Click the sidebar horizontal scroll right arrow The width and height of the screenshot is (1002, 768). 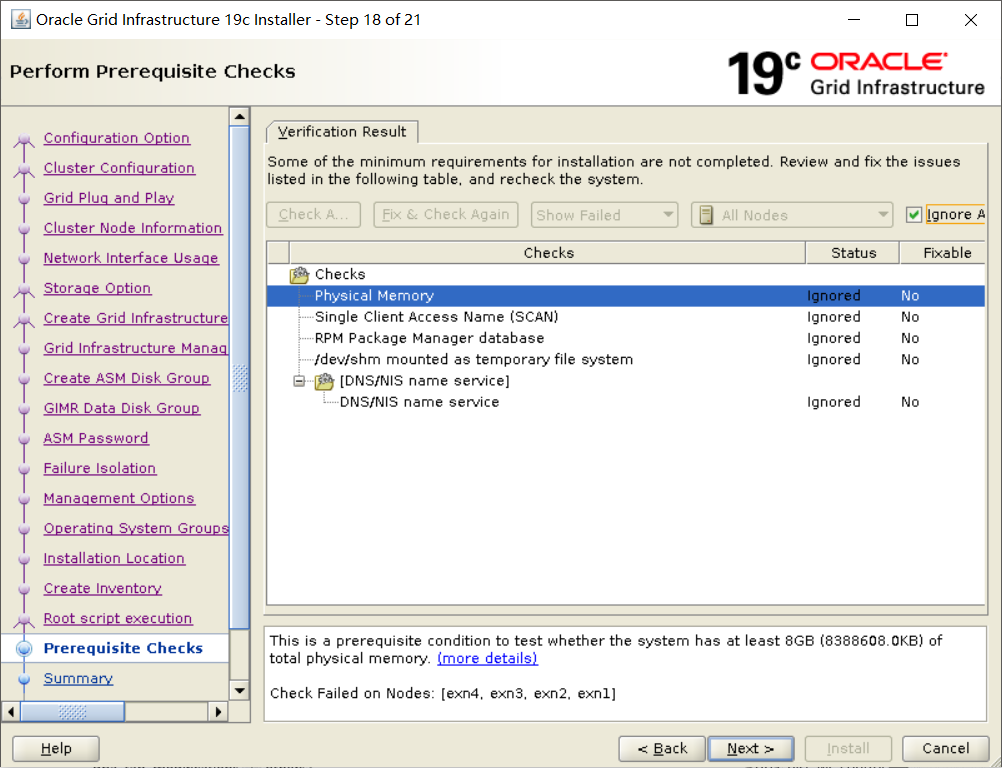(218, 711)
